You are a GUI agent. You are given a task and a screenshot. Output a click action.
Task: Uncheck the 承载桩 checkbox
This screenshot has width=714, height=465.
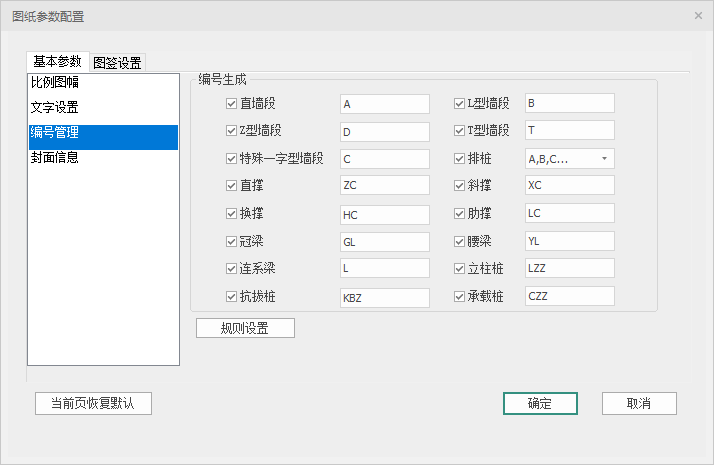[x=459, y=297]
